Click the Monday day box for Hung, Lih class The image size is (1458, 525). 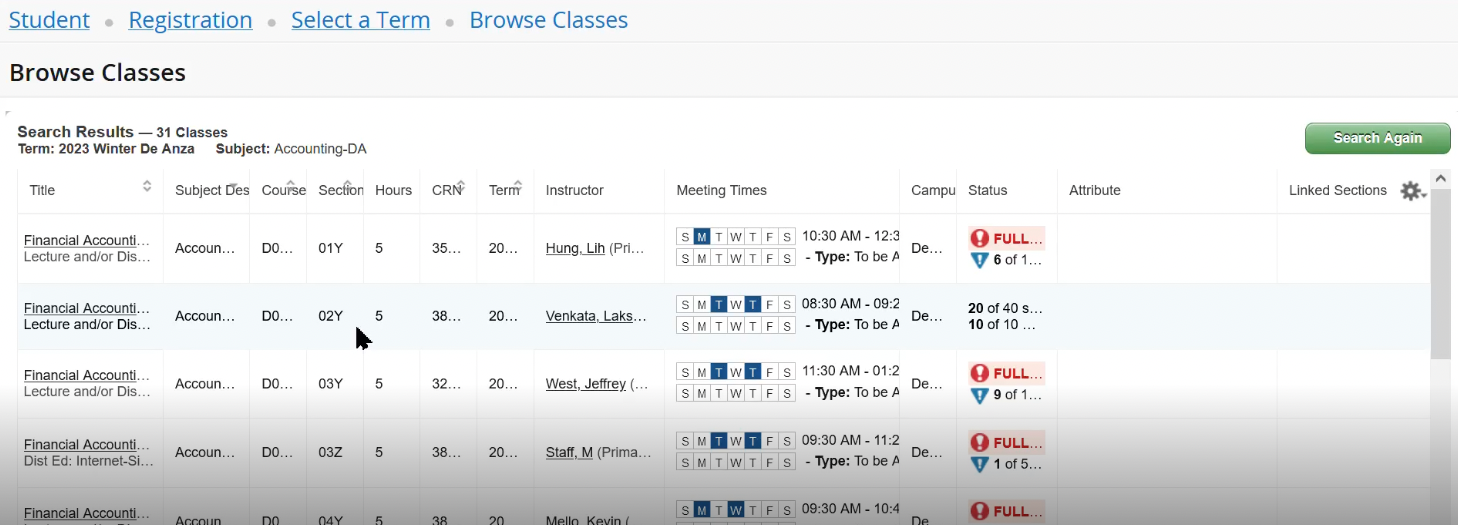[x=702, y=237]
